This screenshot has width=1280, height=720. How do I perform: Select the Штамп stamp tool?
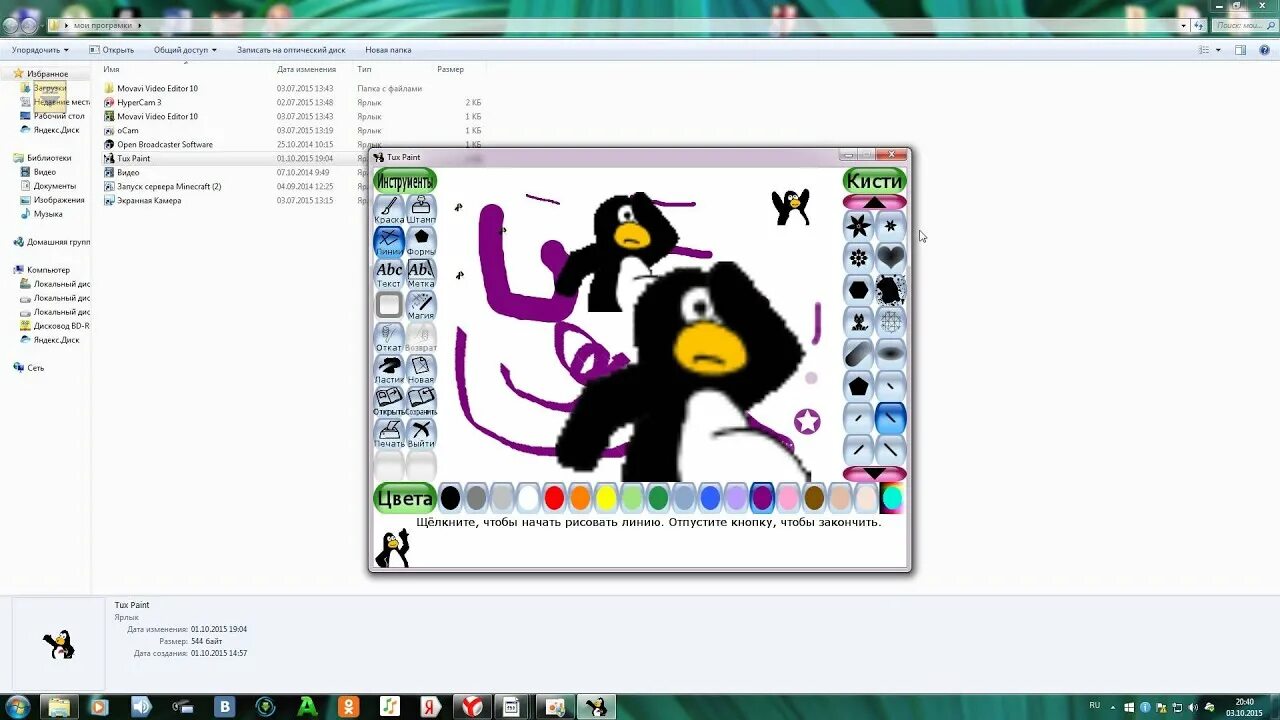(421, 210)
